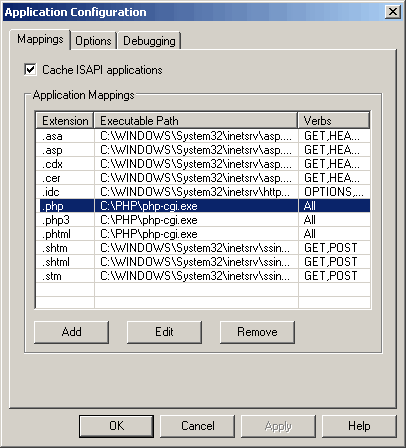This screenshot has width=406, height=448.
Task: Select the .phtml mapping entry
Action: pos(203,234)
